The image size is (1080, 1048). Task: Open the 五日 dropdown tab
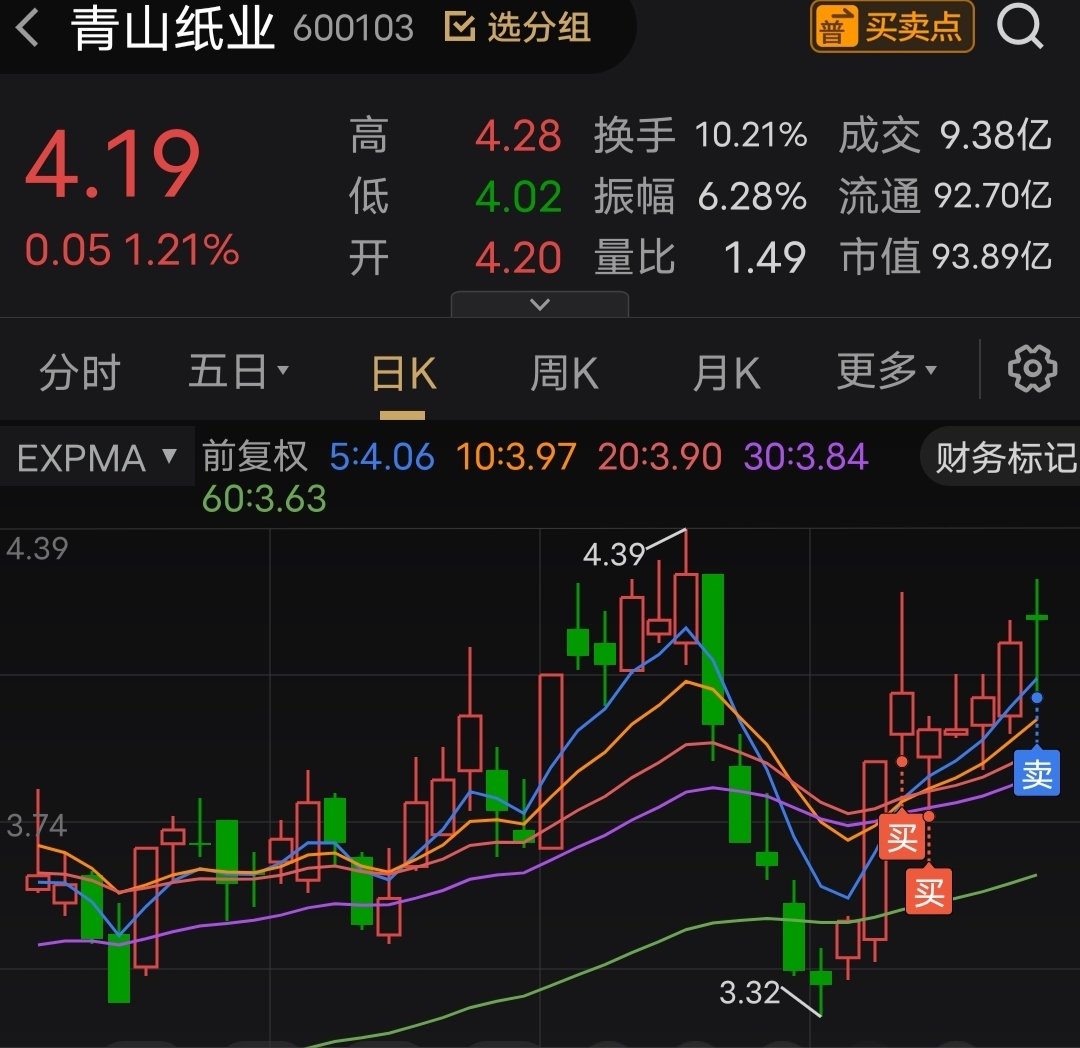pos(238,372)
